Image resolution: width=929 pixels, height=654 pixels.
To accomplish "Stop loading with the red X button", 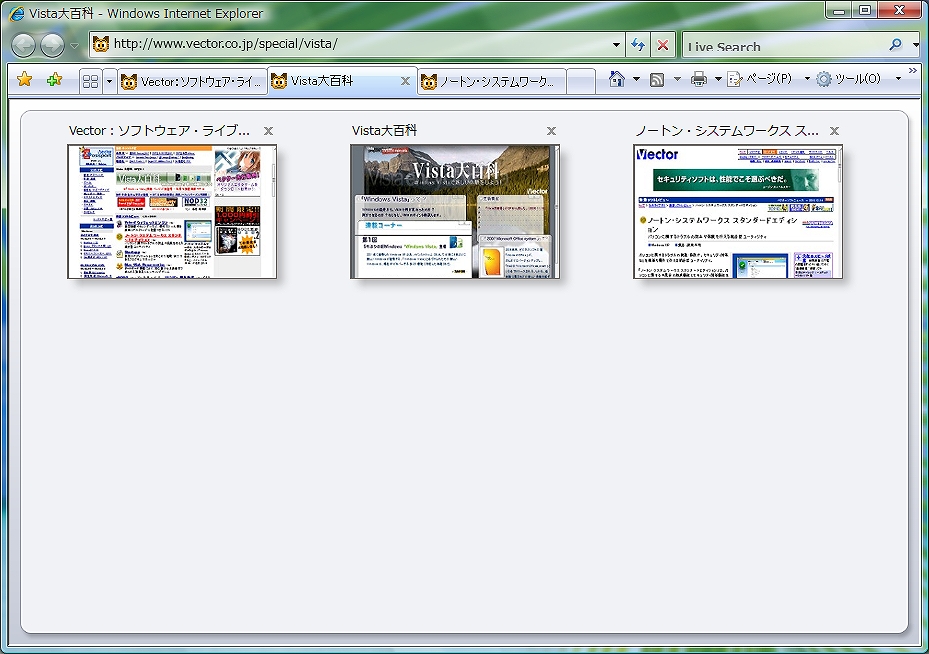I will [663, 44].
